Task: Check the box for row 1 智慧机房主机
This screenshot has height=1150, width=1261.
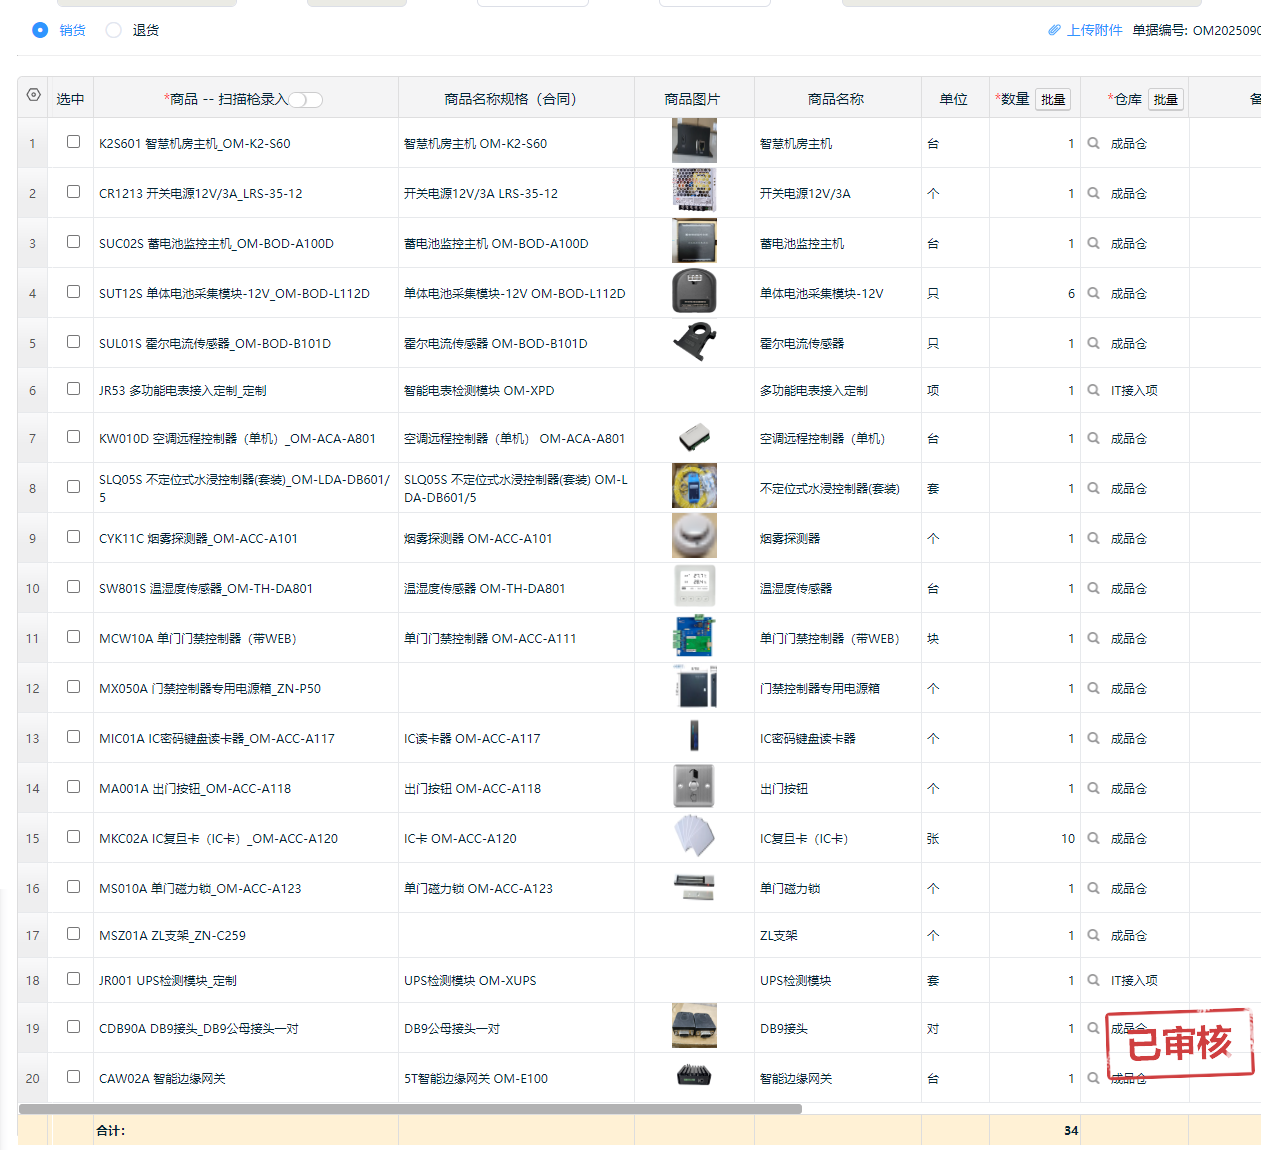Action: tap(73, 142)
